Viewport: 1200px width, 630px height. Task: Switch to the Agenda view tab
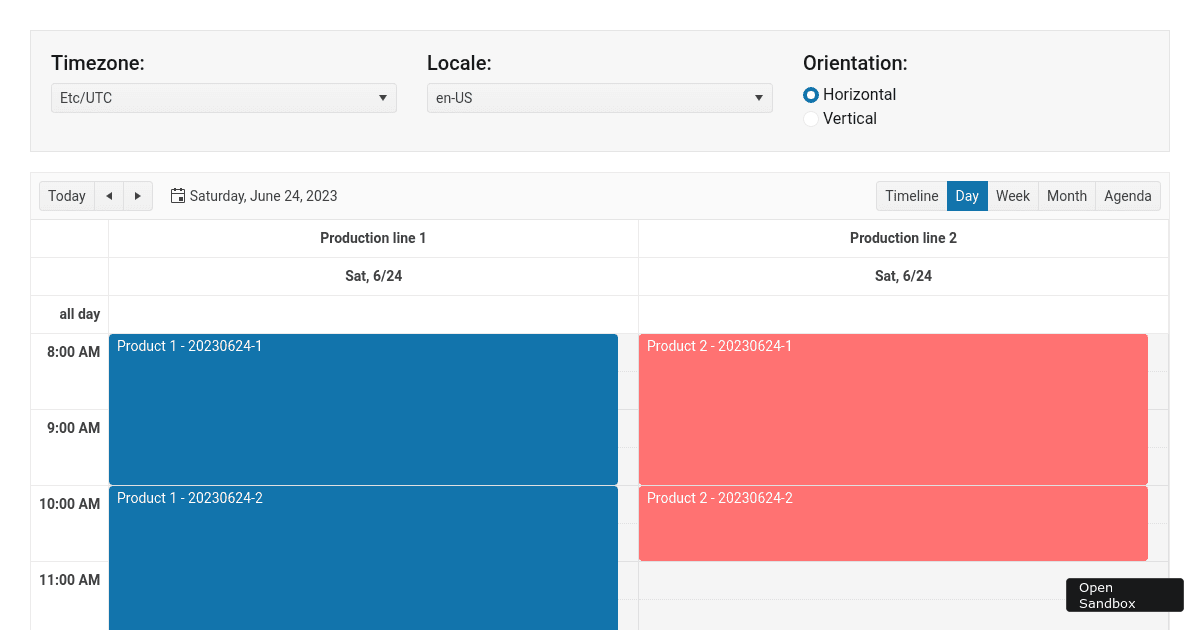(x=1127, y=196)
